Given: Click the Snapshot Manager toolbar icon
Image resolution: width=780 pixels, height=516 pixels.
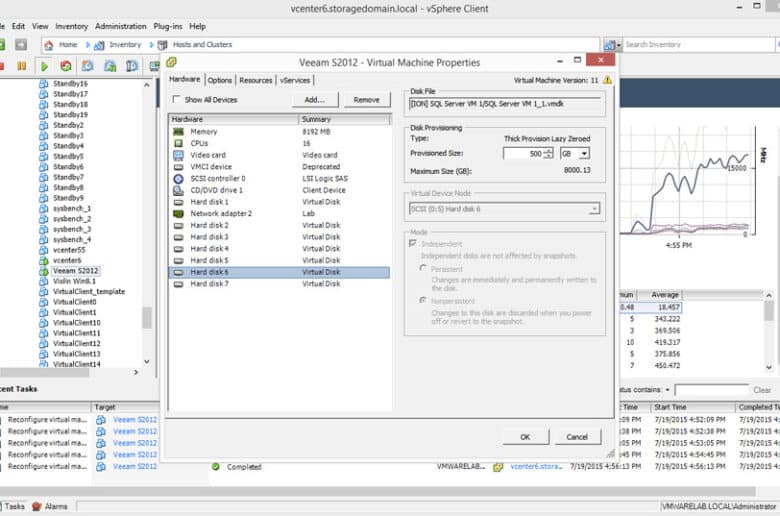Looking at the screenshot, I should [132, 66].
